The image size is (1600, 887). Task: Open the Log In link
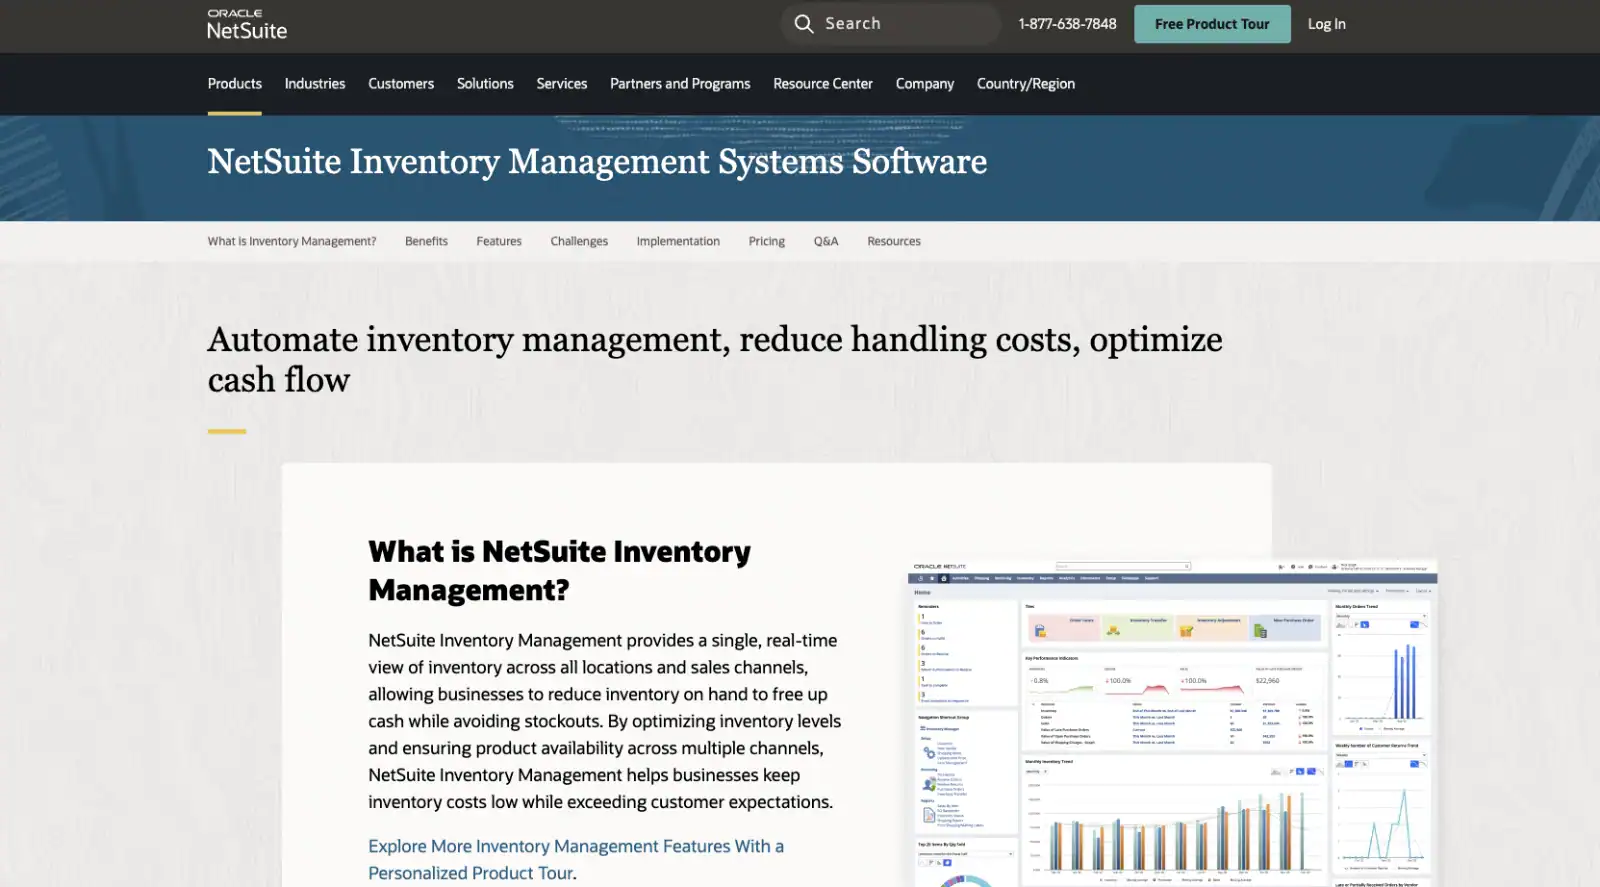coord(1326,24)
